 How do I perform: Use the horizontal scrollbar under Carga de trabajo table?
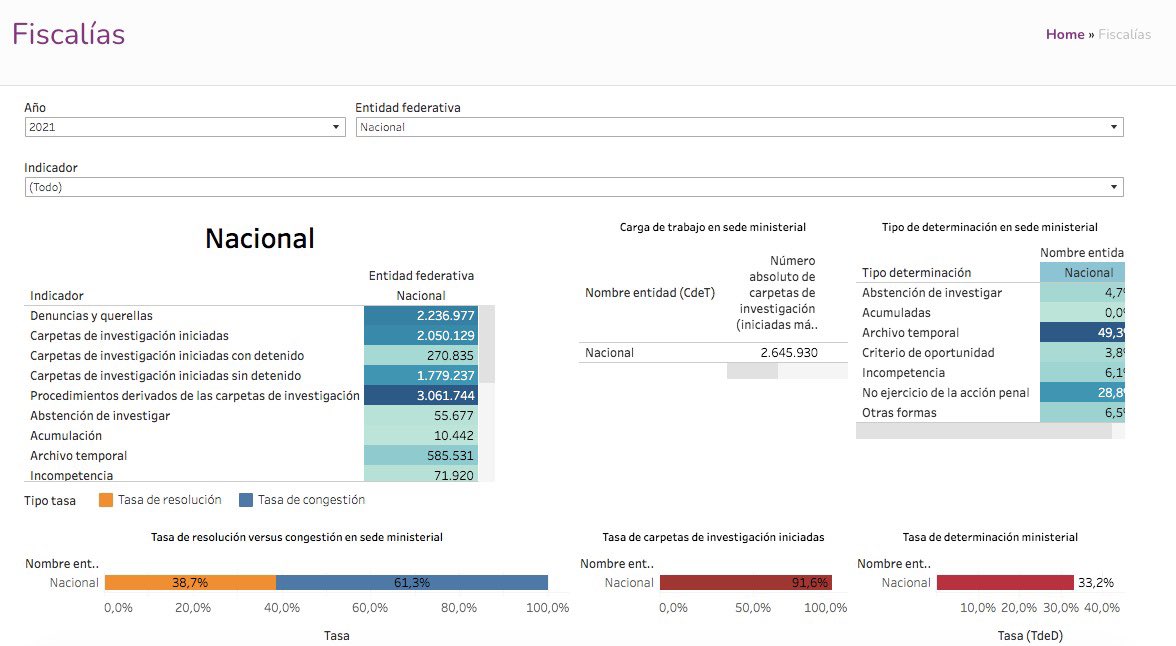752,371
